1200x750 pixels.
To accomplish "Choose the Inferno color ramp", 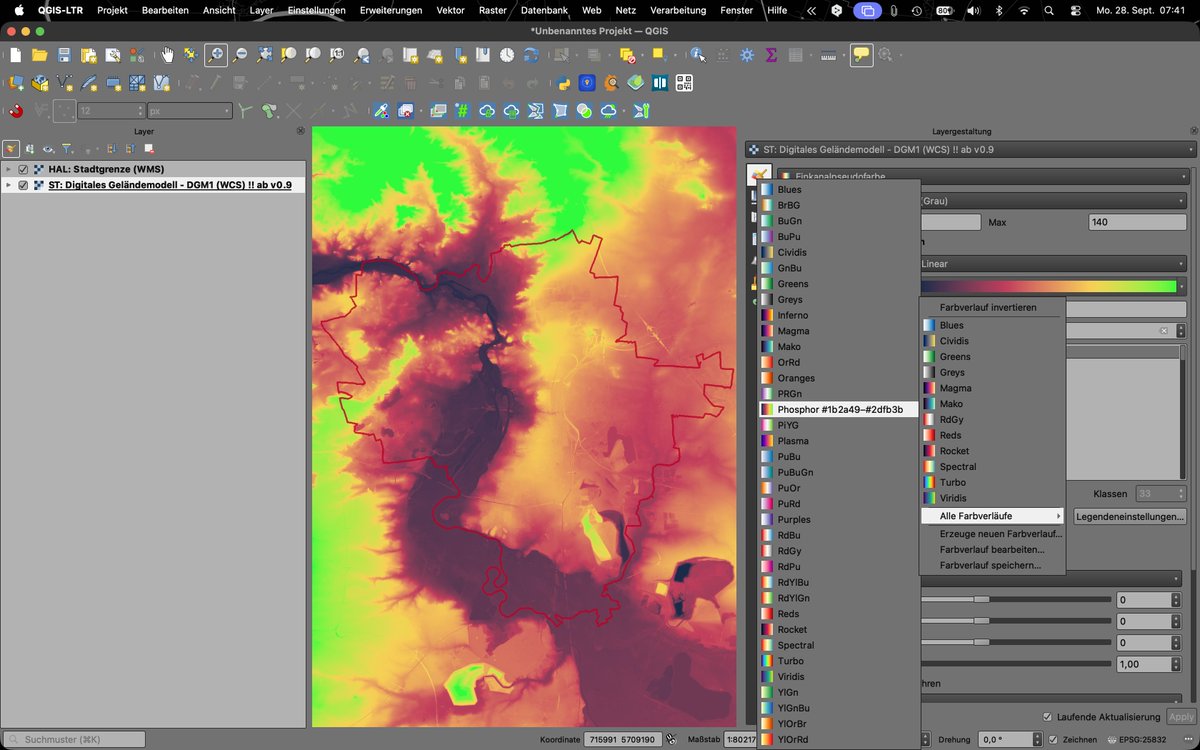I will point(838,315).
